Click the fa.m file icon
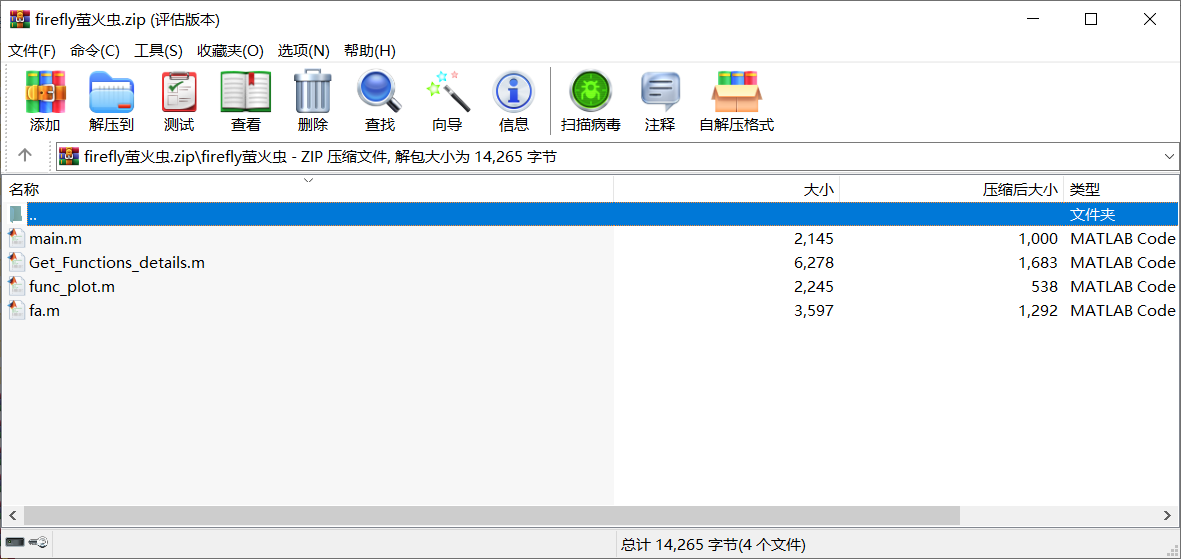The height and width of the screenshot is (559, 1181). [x=17, y=310]
